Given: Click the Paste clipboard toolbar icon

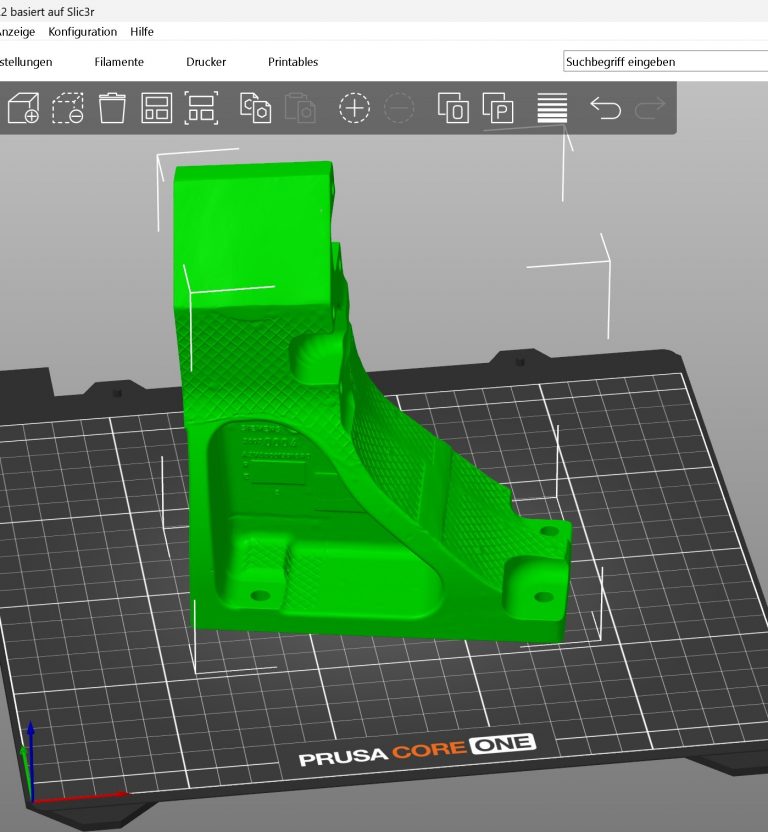Looking at the screenshot, I should coord(300,107).
